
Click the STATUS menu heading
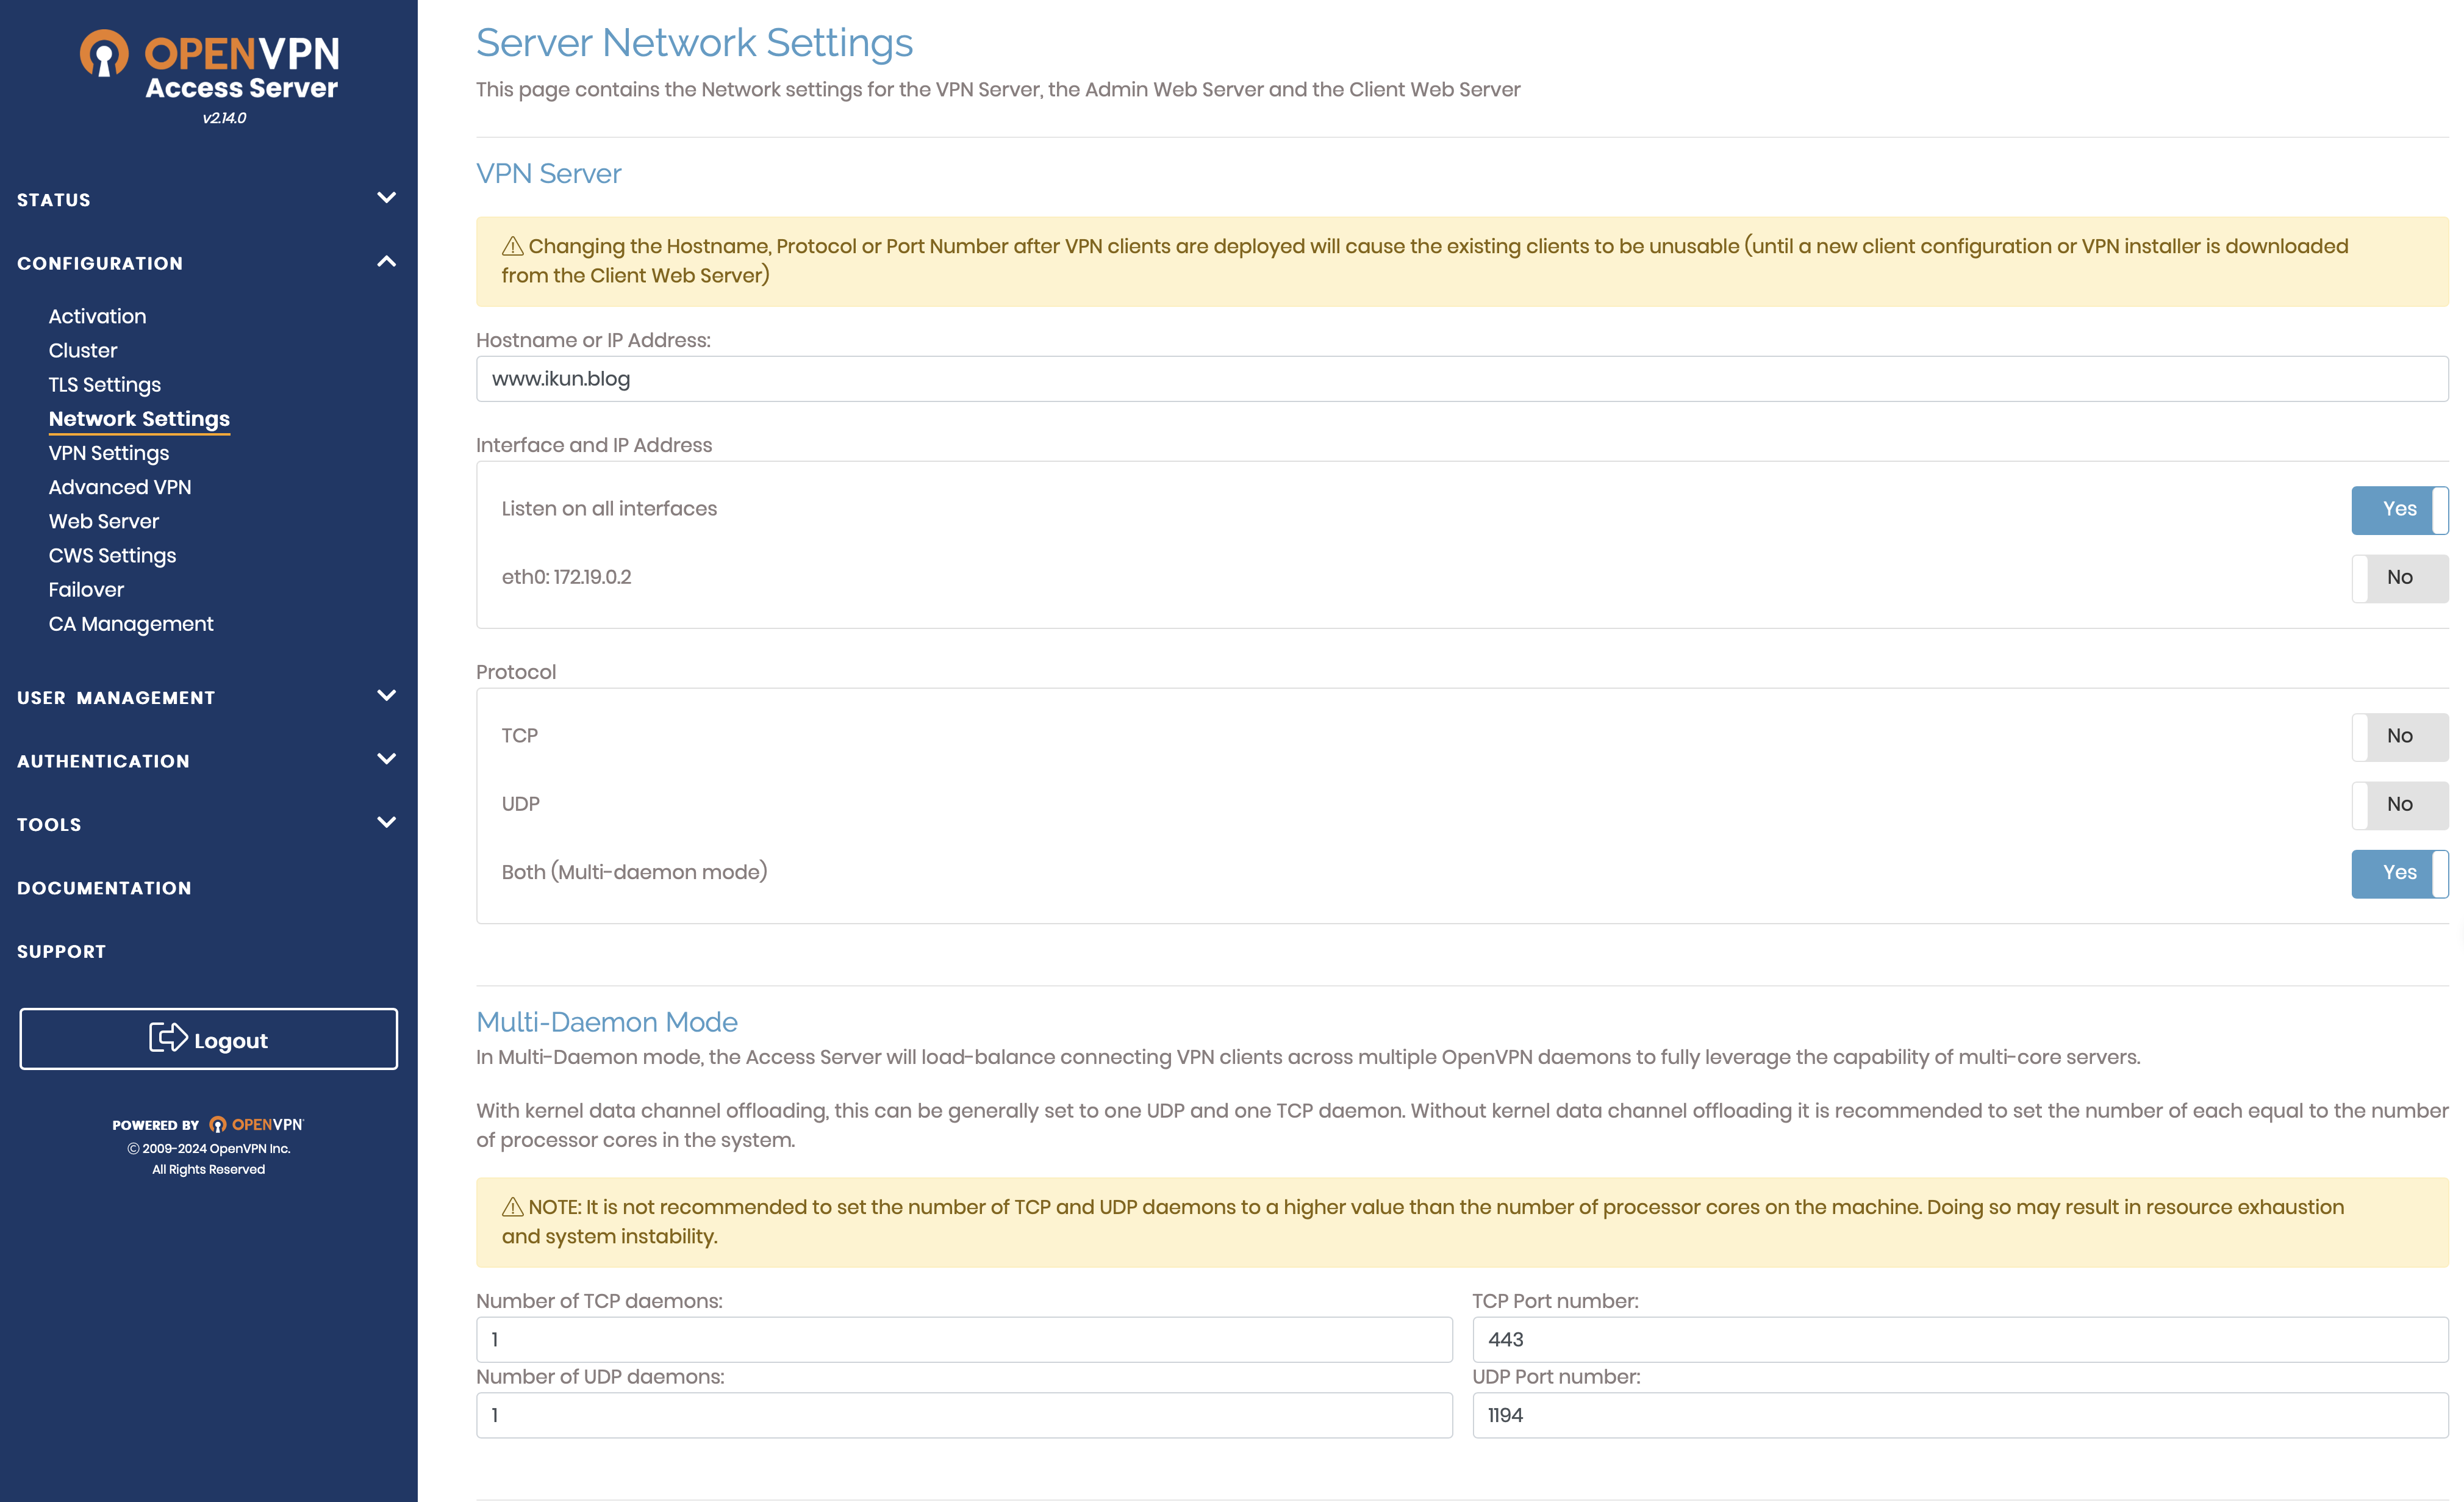pos(54,200)
